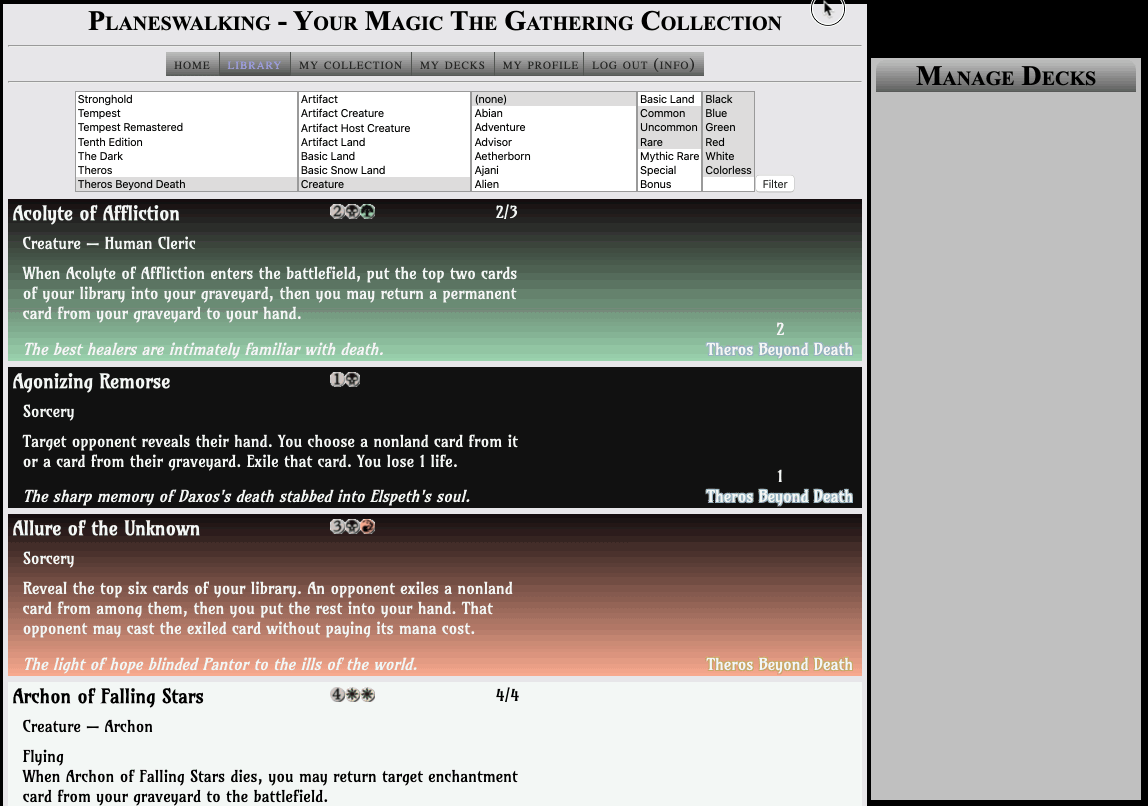This screenshot has height=806, width=1148.
Task: Select Theros in the set list
Action: 186,170
